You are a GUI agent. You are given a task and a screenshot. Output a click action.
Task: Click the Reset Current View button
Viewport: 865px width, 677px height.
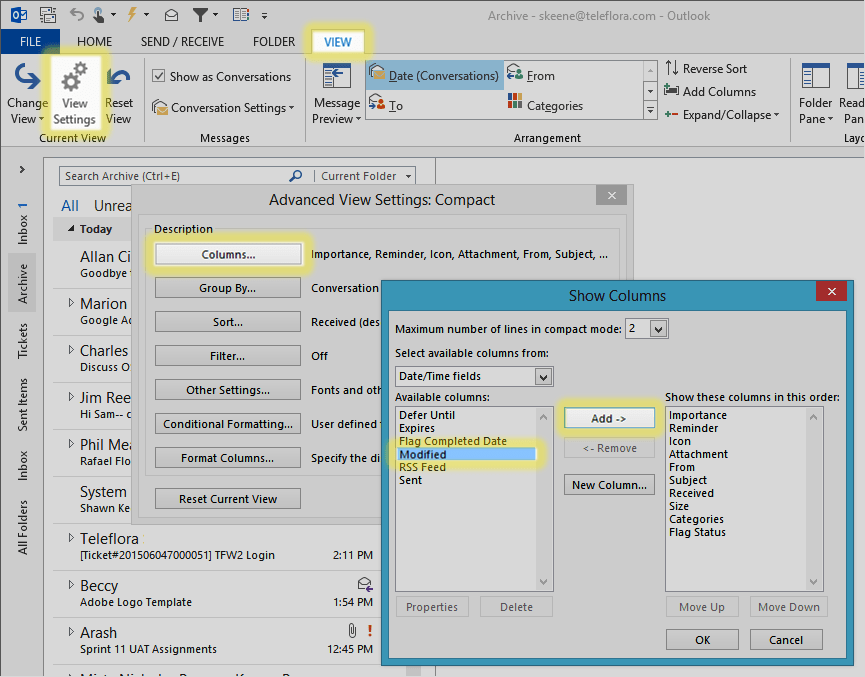[228, 499]
